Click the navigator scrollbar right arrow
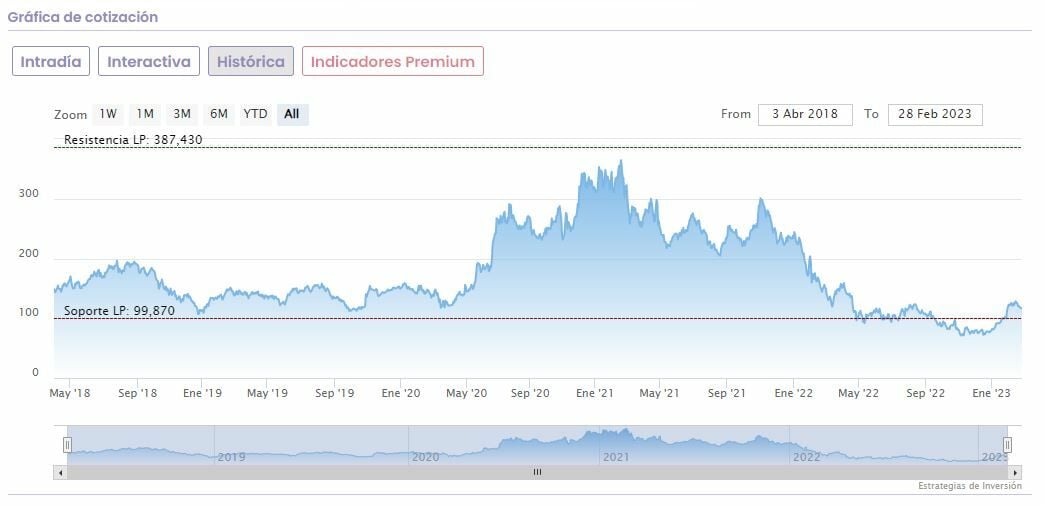Viewport: 1045px width, 505px height. tap(1015, 472)
